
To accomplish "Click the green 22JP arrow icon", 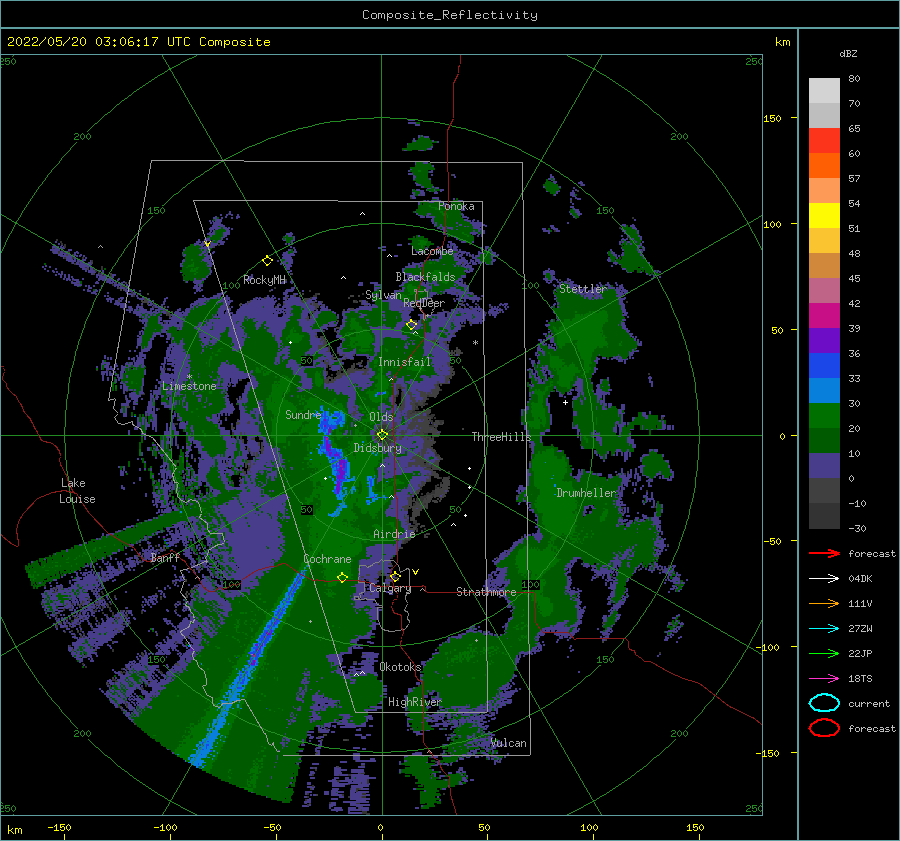I will [x=824, y=653].
